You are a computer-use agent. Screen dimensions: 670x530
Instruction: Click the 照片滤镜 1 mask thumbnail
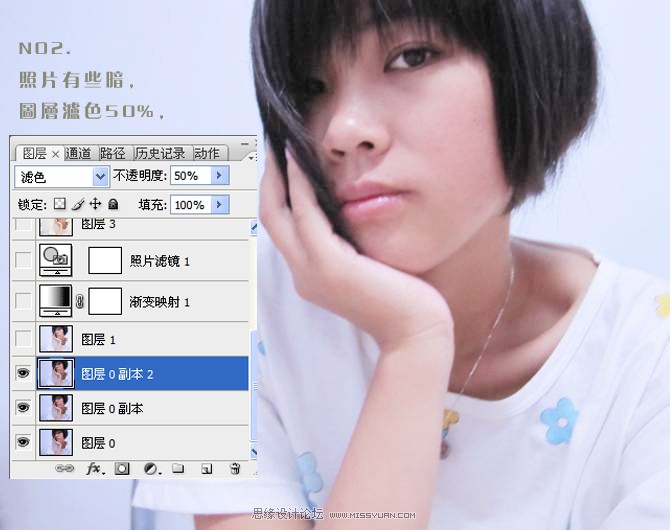pos(105,260)
